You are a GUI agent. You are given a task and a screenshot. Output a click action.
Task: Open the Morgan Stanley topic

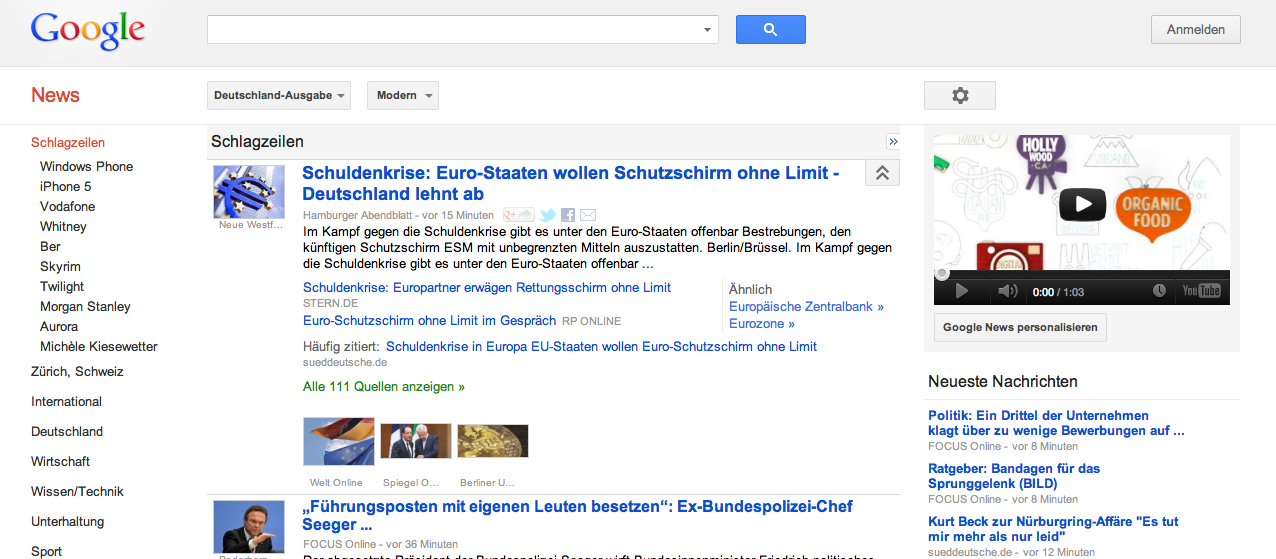85,307
